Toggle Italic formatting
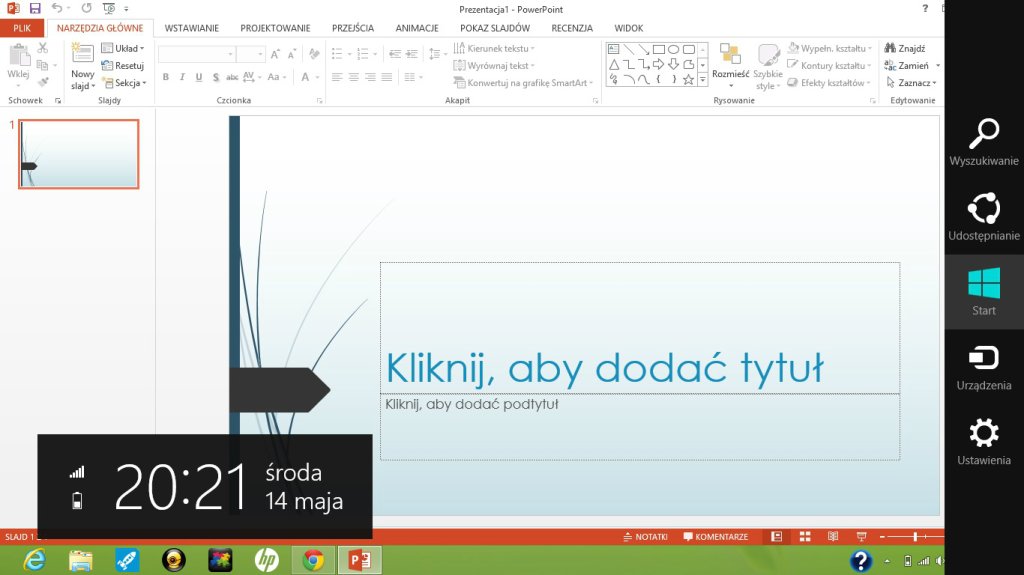The image size is (1024, 575). [x=182, y=77]
